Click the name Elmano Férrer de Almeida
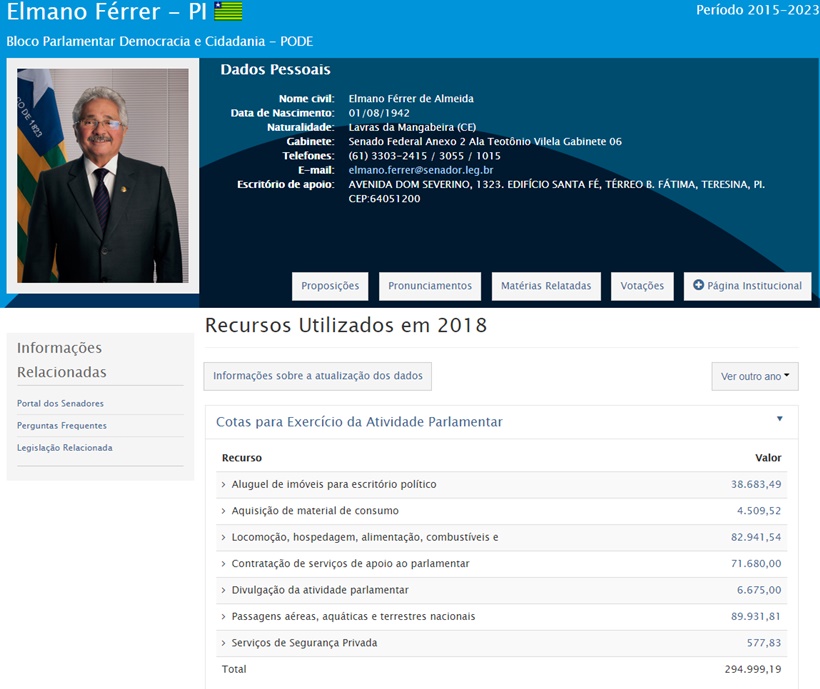Viewport: 820px width, 689px height. click(x=411, y=99)
